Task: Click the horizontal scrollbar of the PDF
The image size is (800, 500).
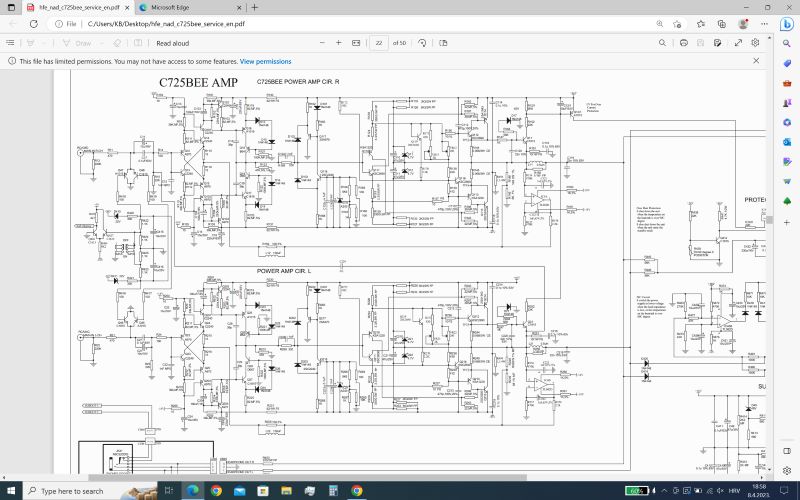Action: 307,478
